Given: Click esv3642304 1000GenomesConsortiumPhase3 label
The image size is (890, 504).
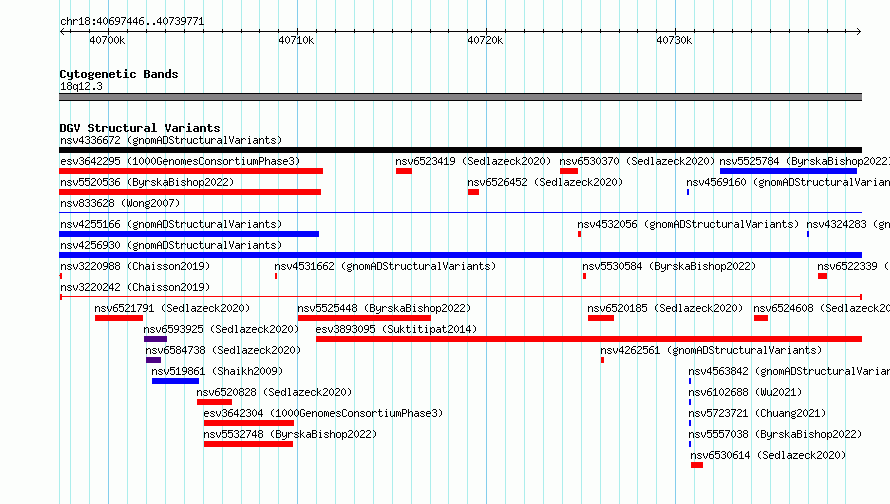Looking at the screenshot, I should click(x=323, y=413).
